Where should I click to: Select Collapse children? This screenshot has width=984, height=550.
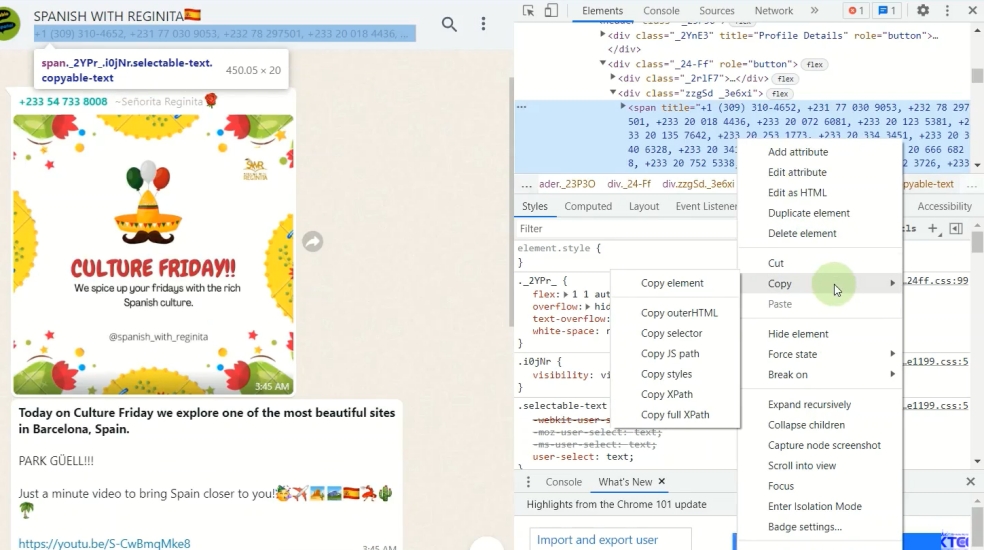820,425
